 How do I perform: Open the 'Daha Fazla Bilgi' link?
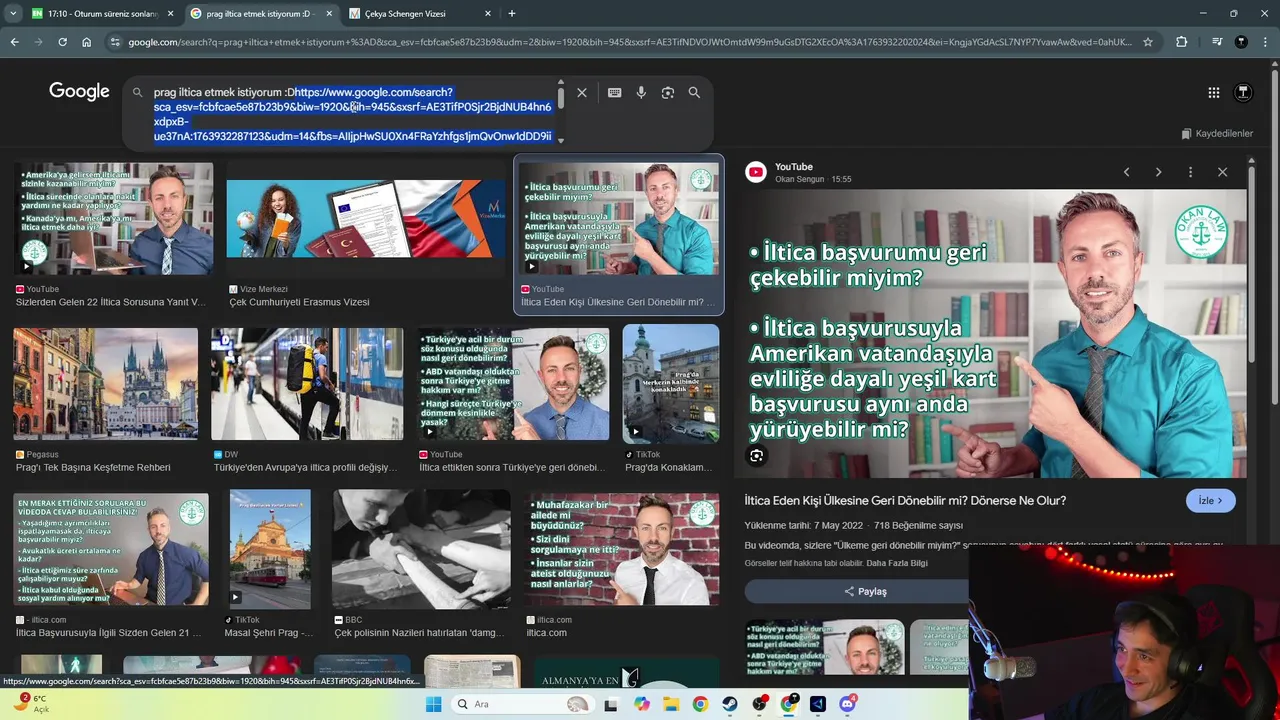[897, 563]
